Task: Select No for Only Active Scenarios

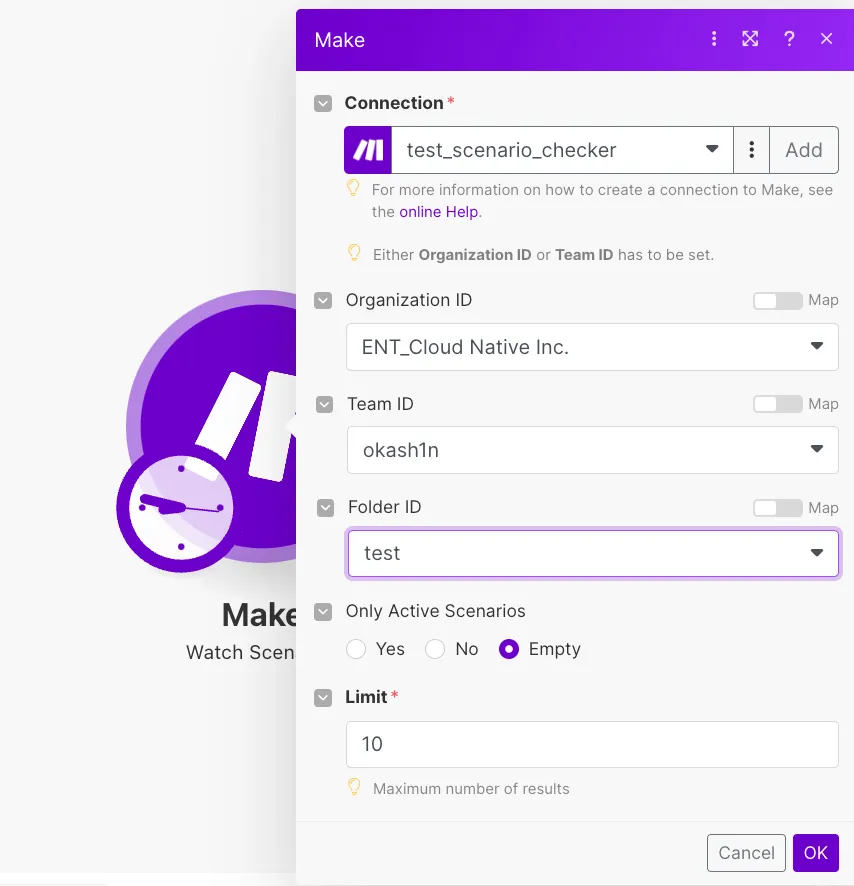Action: [x=435, y=649]
